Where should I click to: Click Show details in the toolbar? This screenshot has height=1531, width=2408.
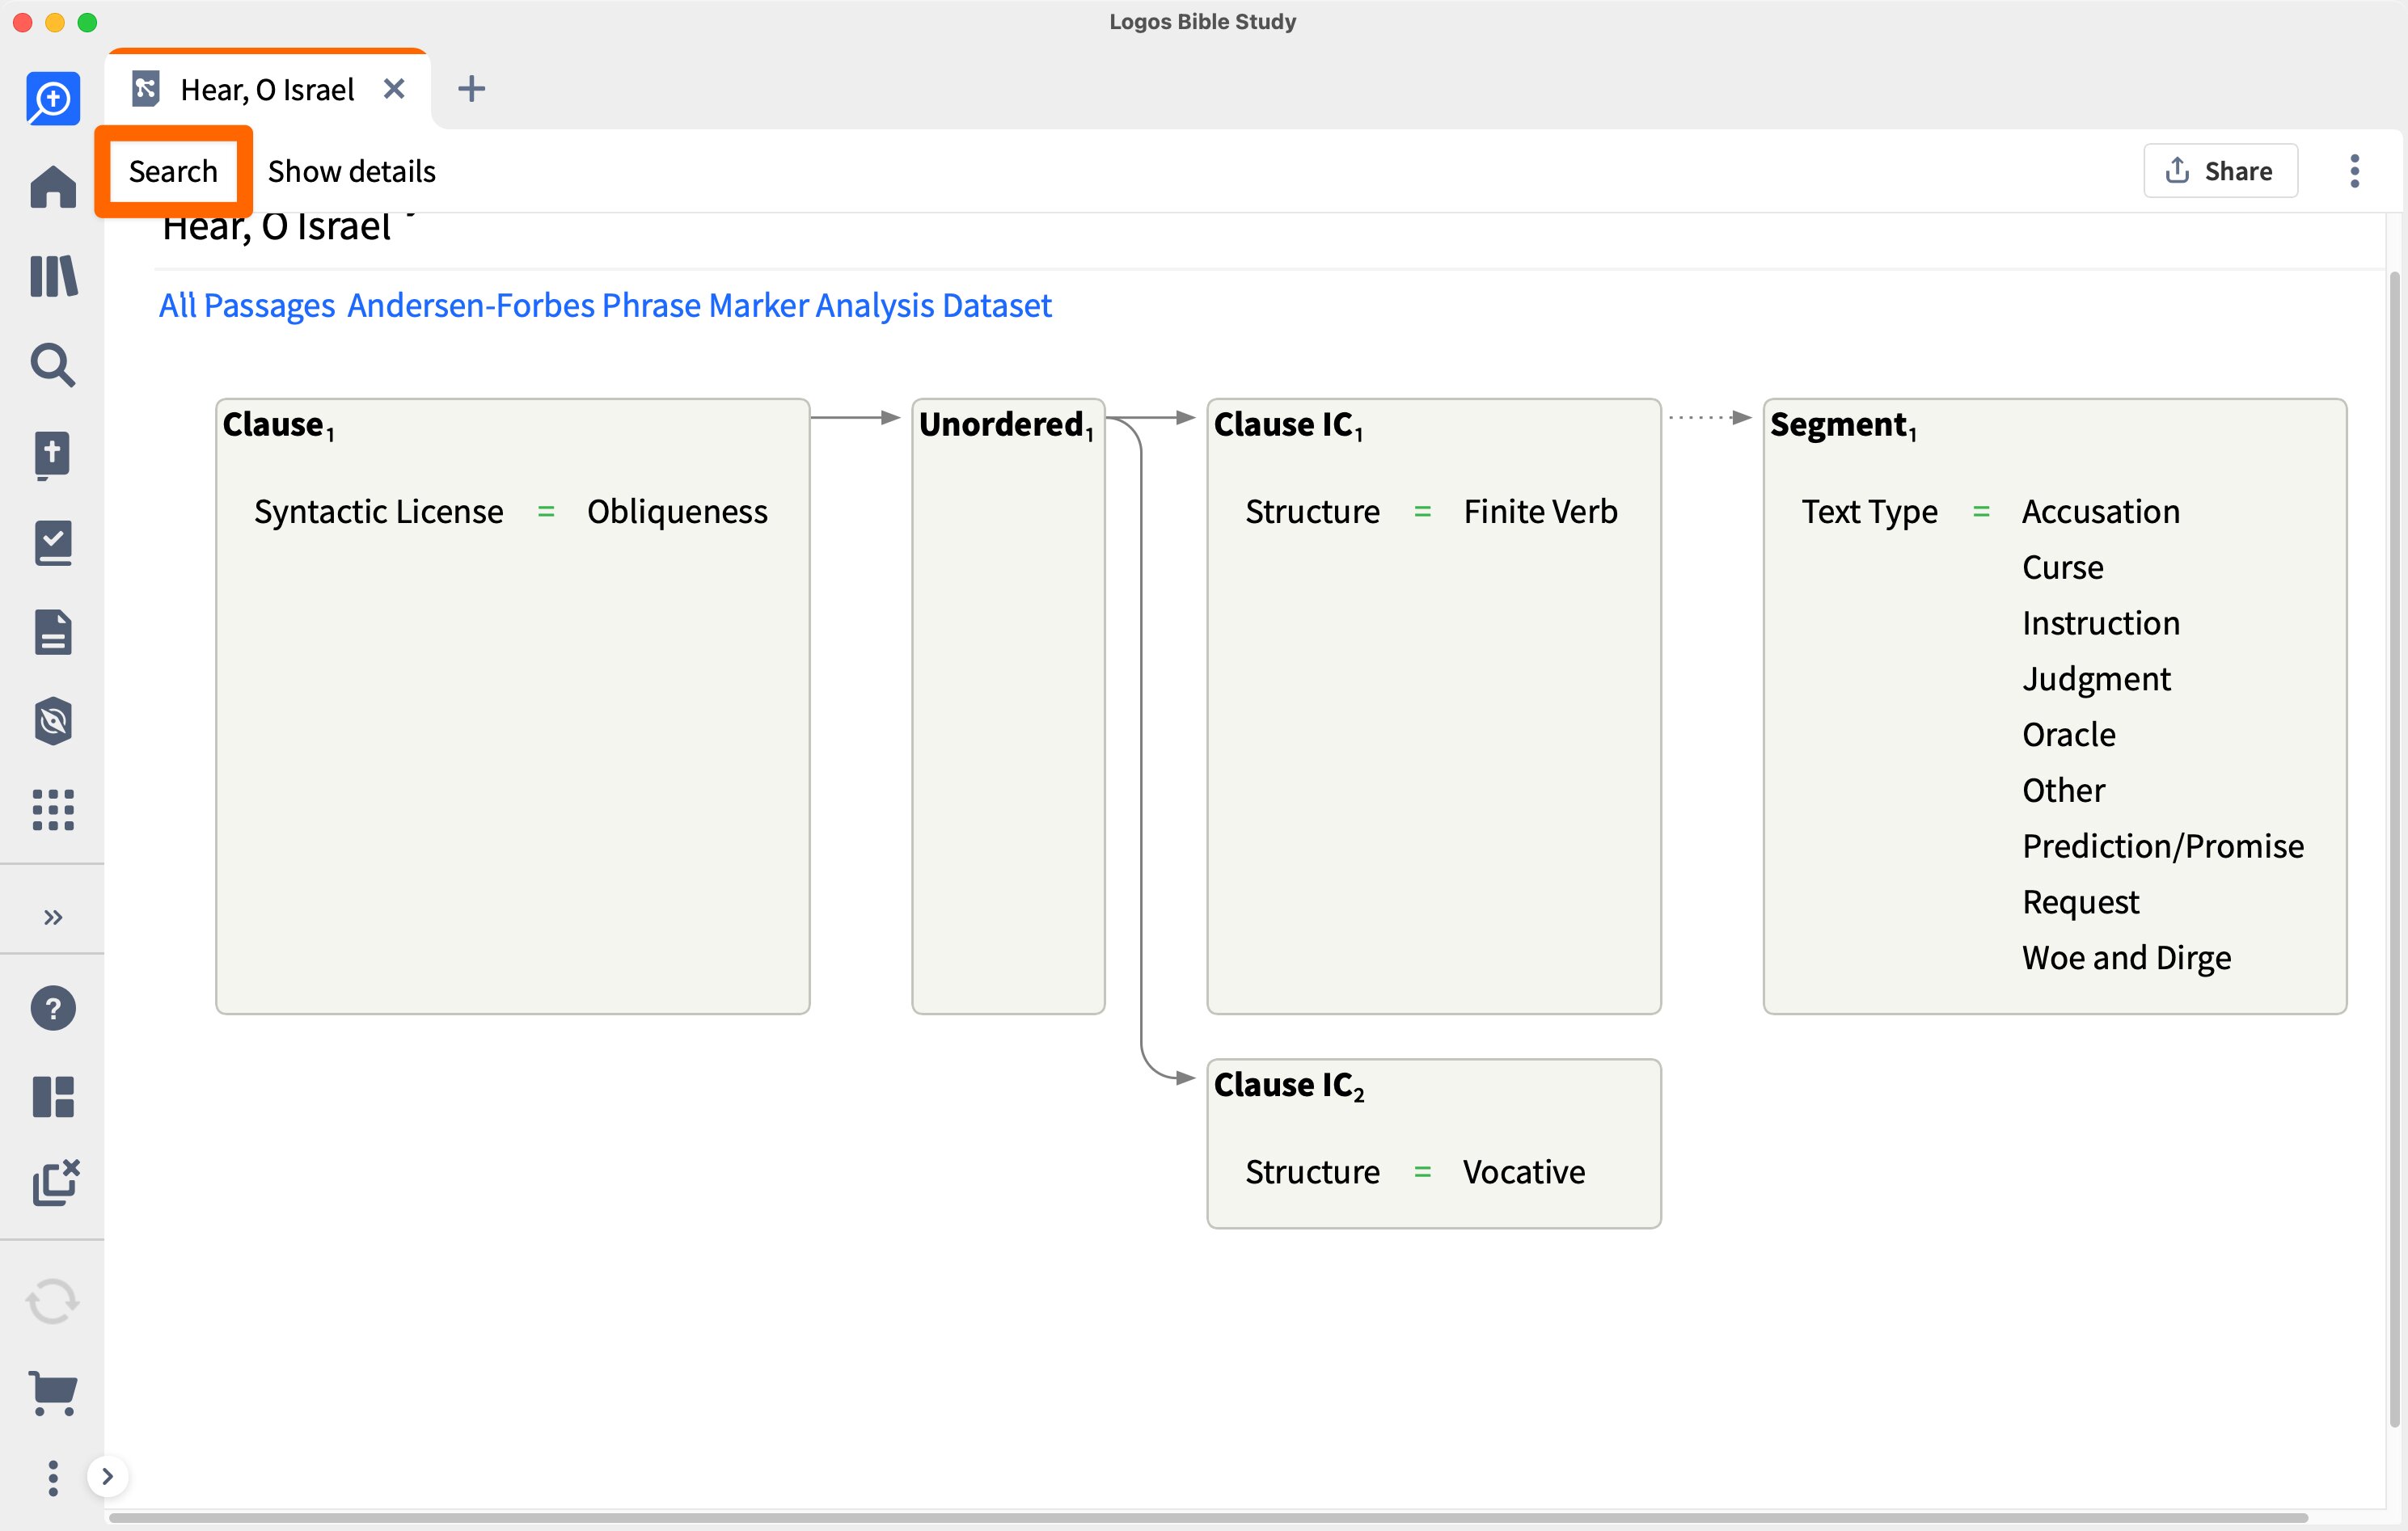pyautogui.click(x=351, y=171)
